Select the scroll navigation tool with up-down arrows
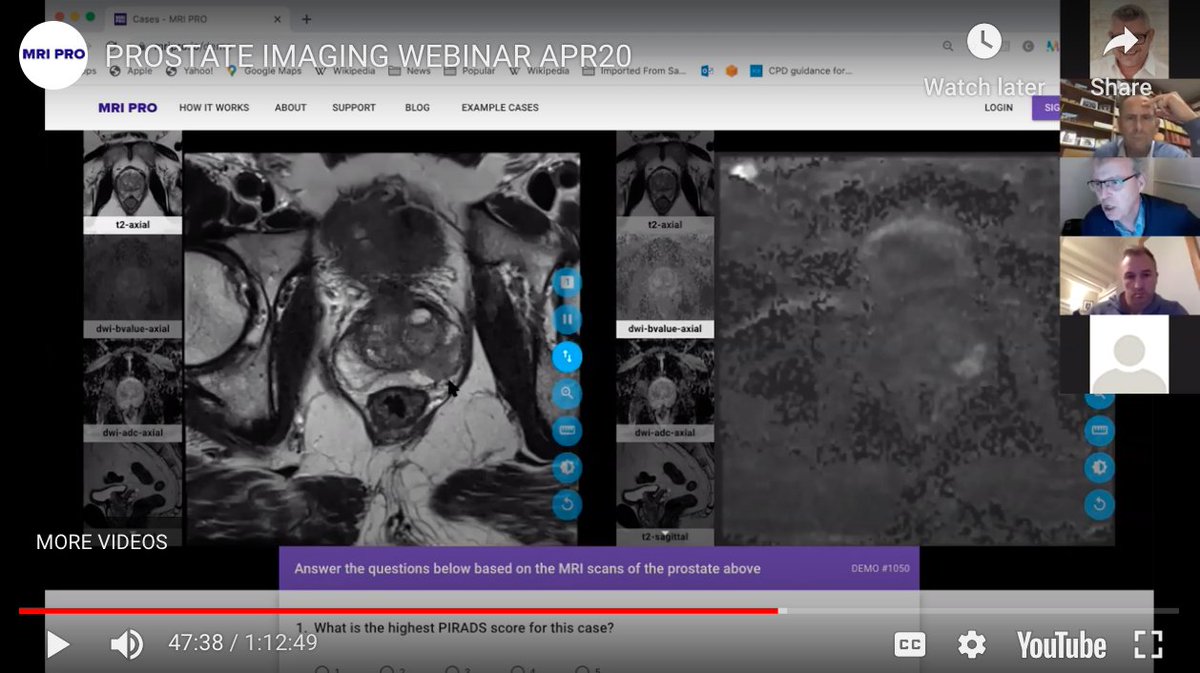The width and height of the screenshot is (1200, 673). tap(566, 356)
